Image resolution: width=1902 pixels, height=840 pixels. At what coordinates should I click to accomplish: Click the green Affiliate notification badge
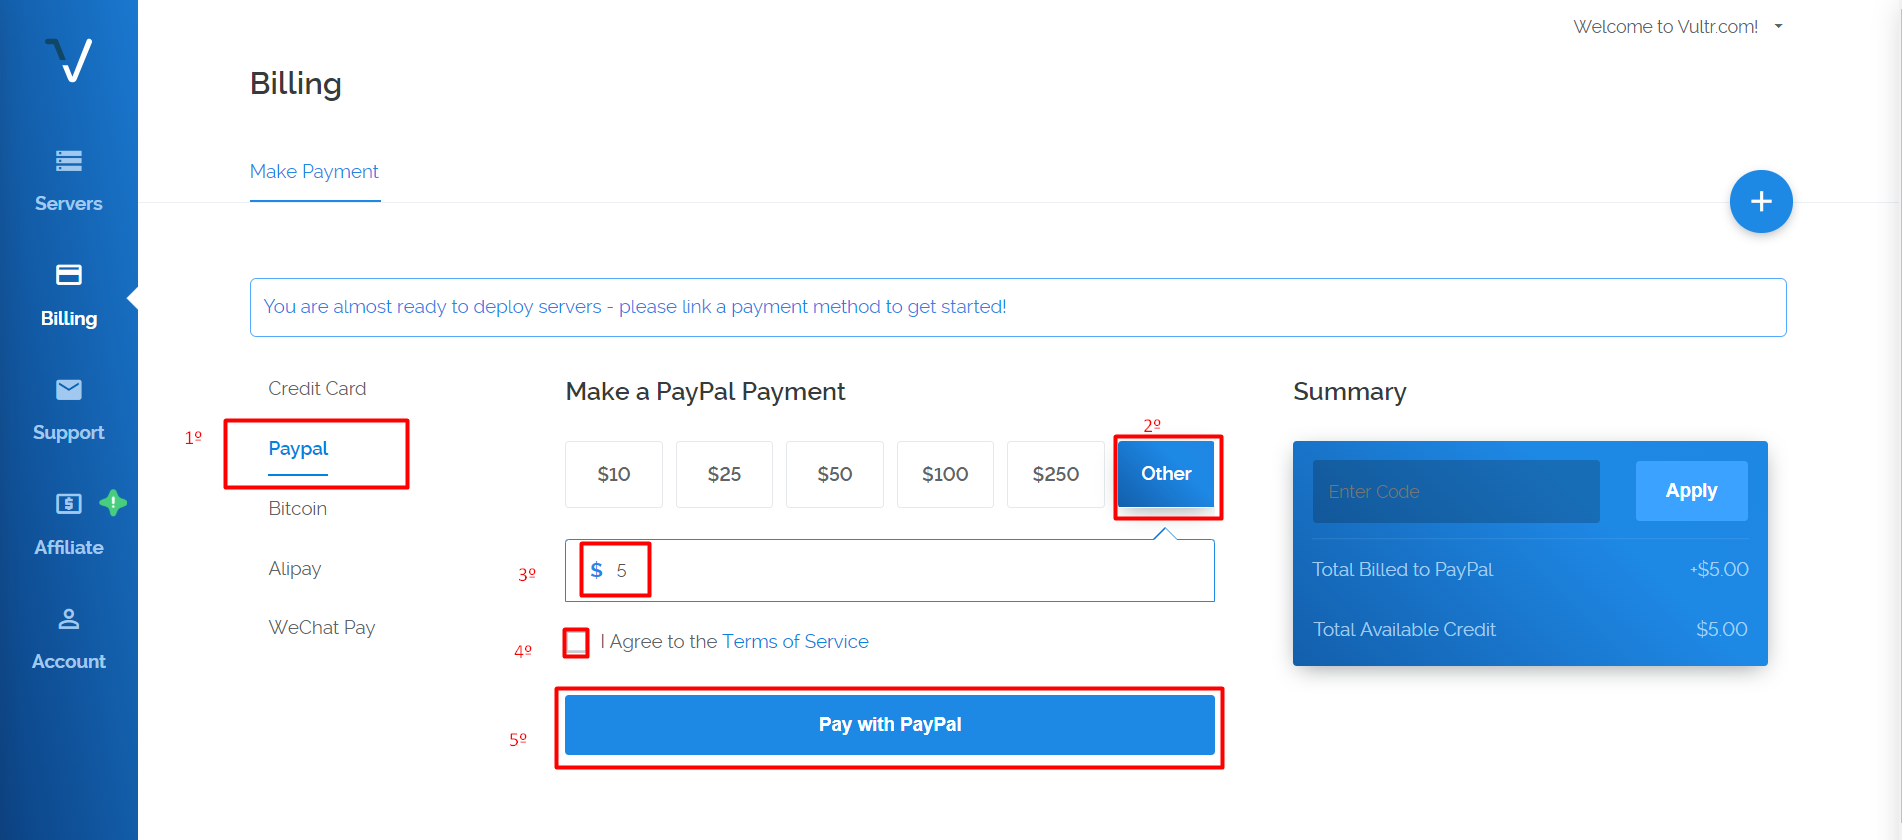[113, 503]
